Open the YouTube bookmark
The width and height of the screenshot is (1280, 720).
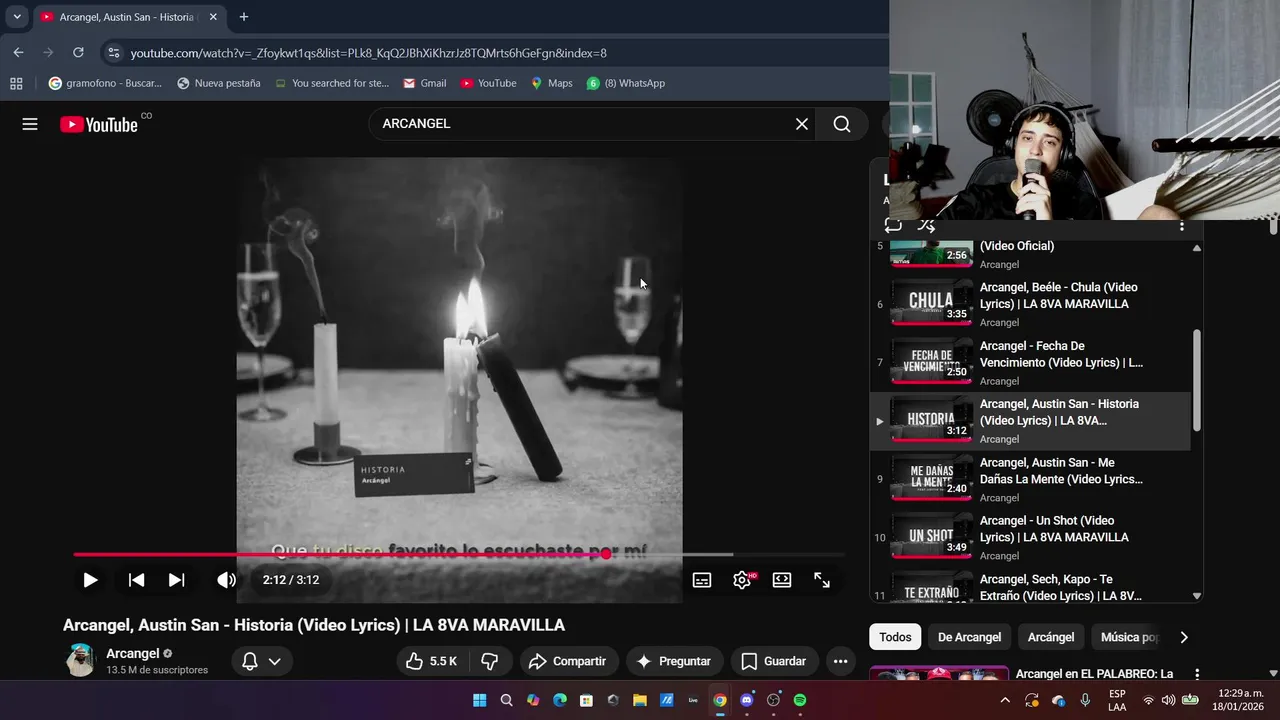(x=488, y=83)
